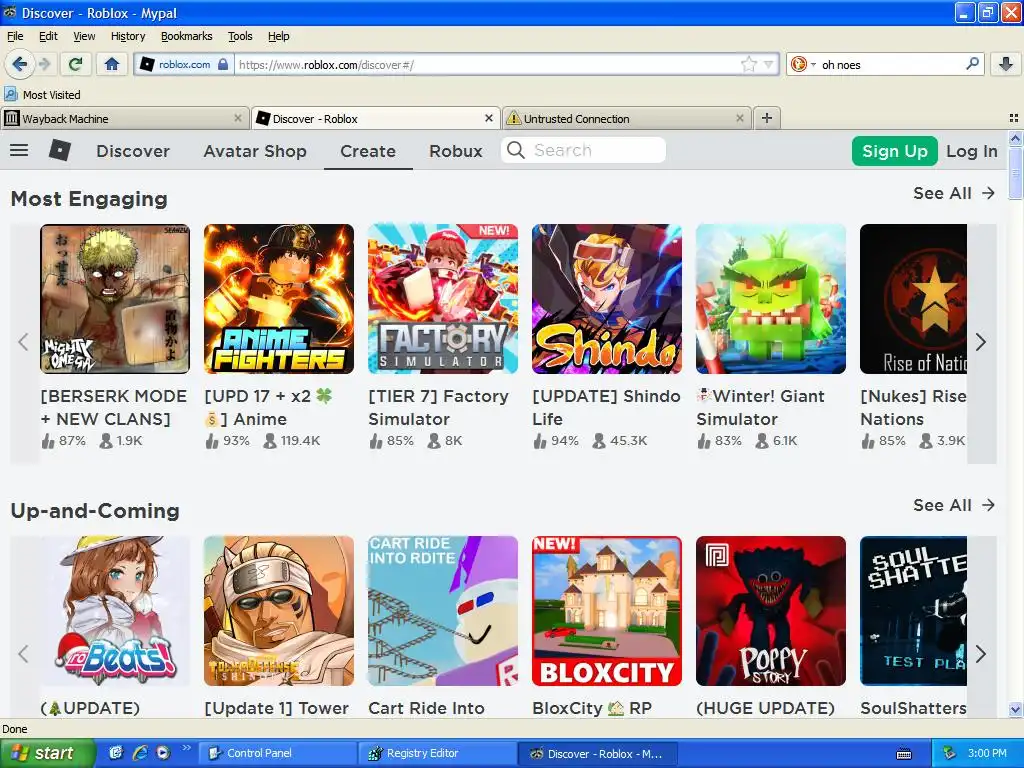Open the Most Visited bookmarks folder

(43, 95)
